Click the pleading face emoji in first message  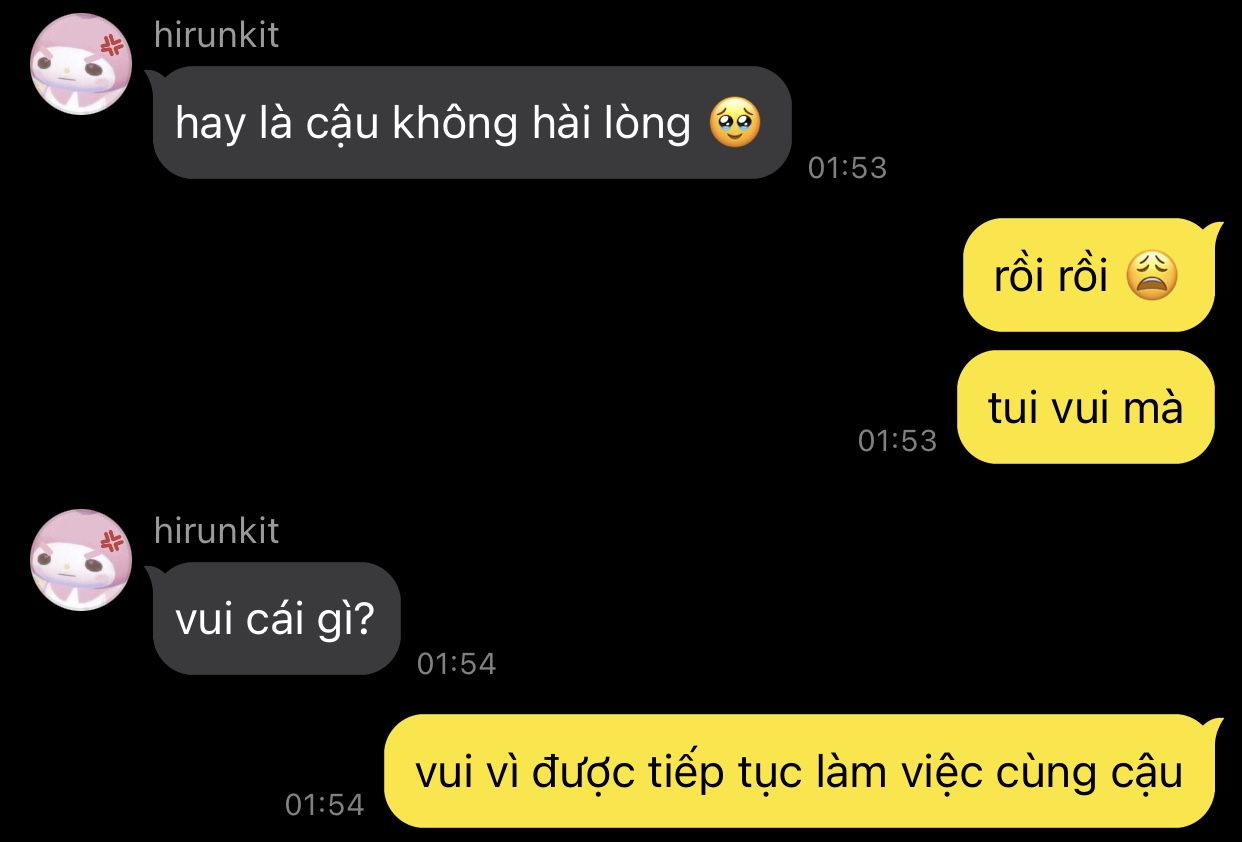(735, 124)
